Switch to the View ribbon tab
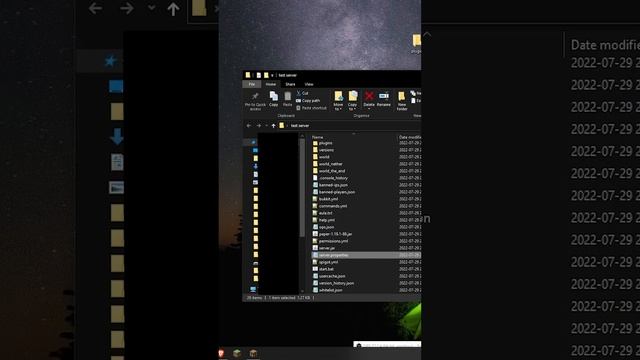640x360 pixels. coord(309,84)
